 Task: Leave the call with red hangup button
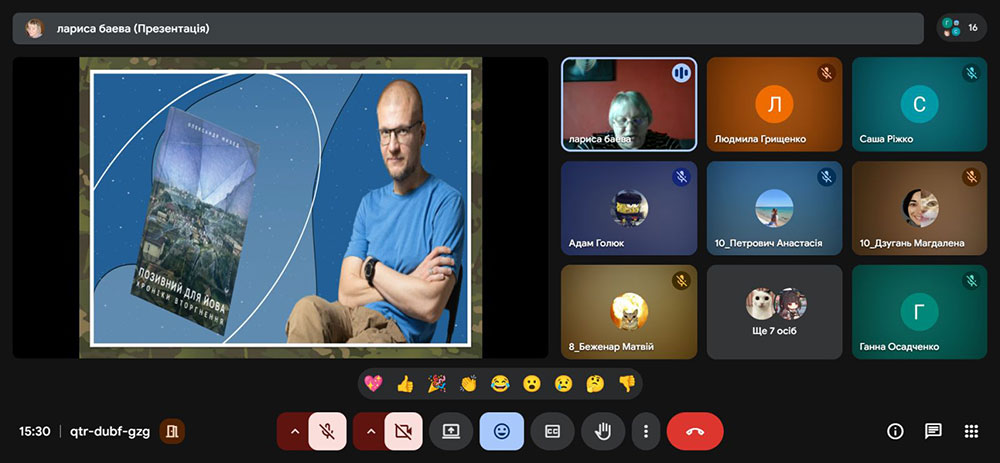click(695, 431)
